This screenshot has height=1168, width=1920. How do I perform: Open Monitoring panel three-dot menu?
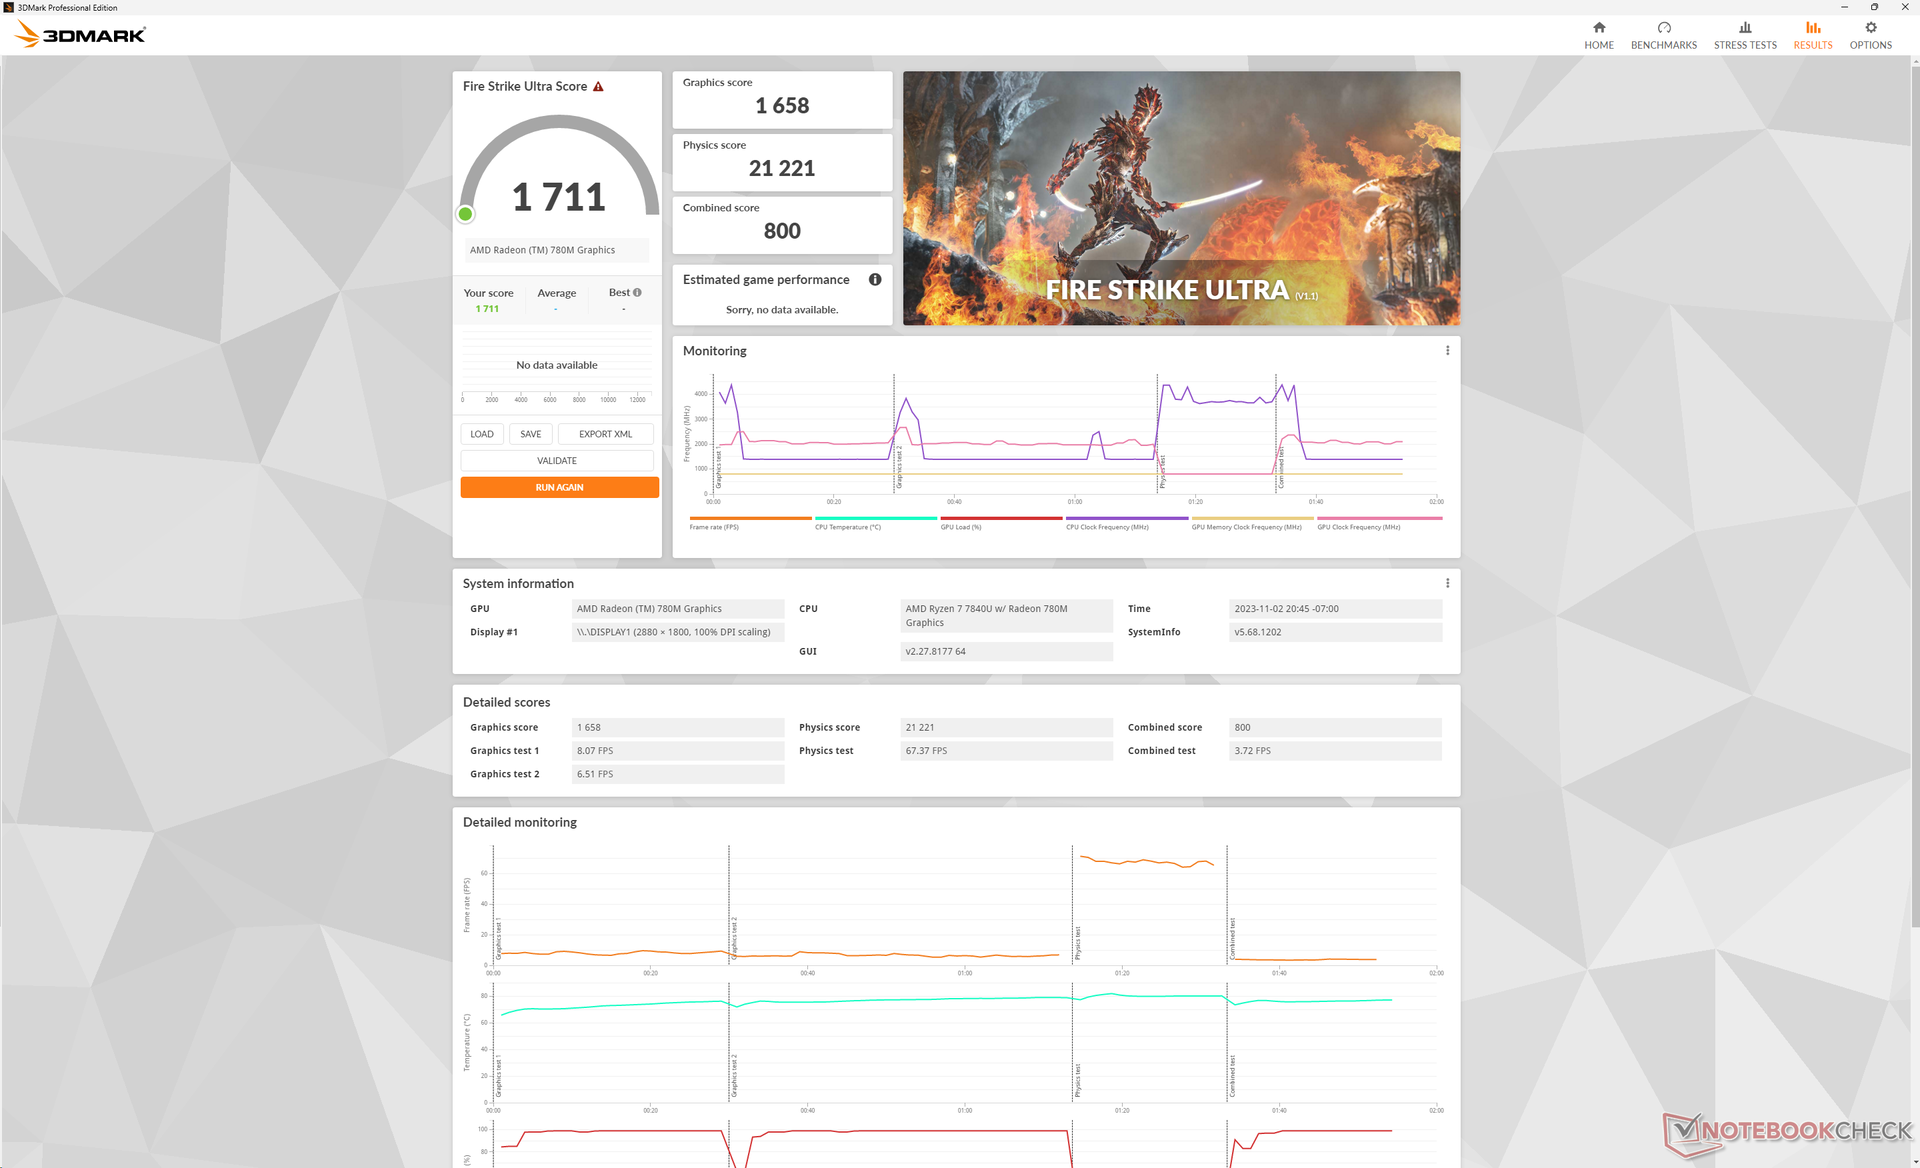pos(1447,351)
